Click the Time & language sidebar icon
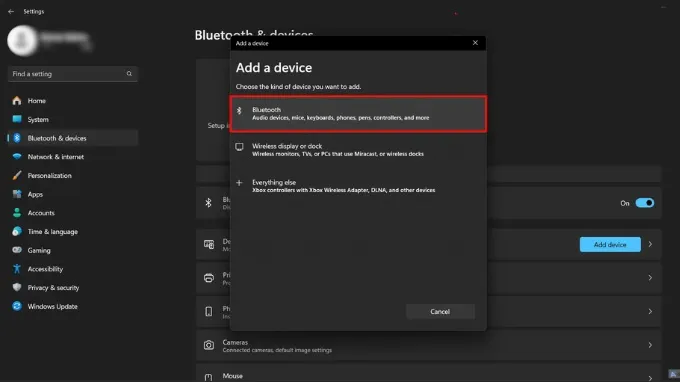 (x=17, y=231)
